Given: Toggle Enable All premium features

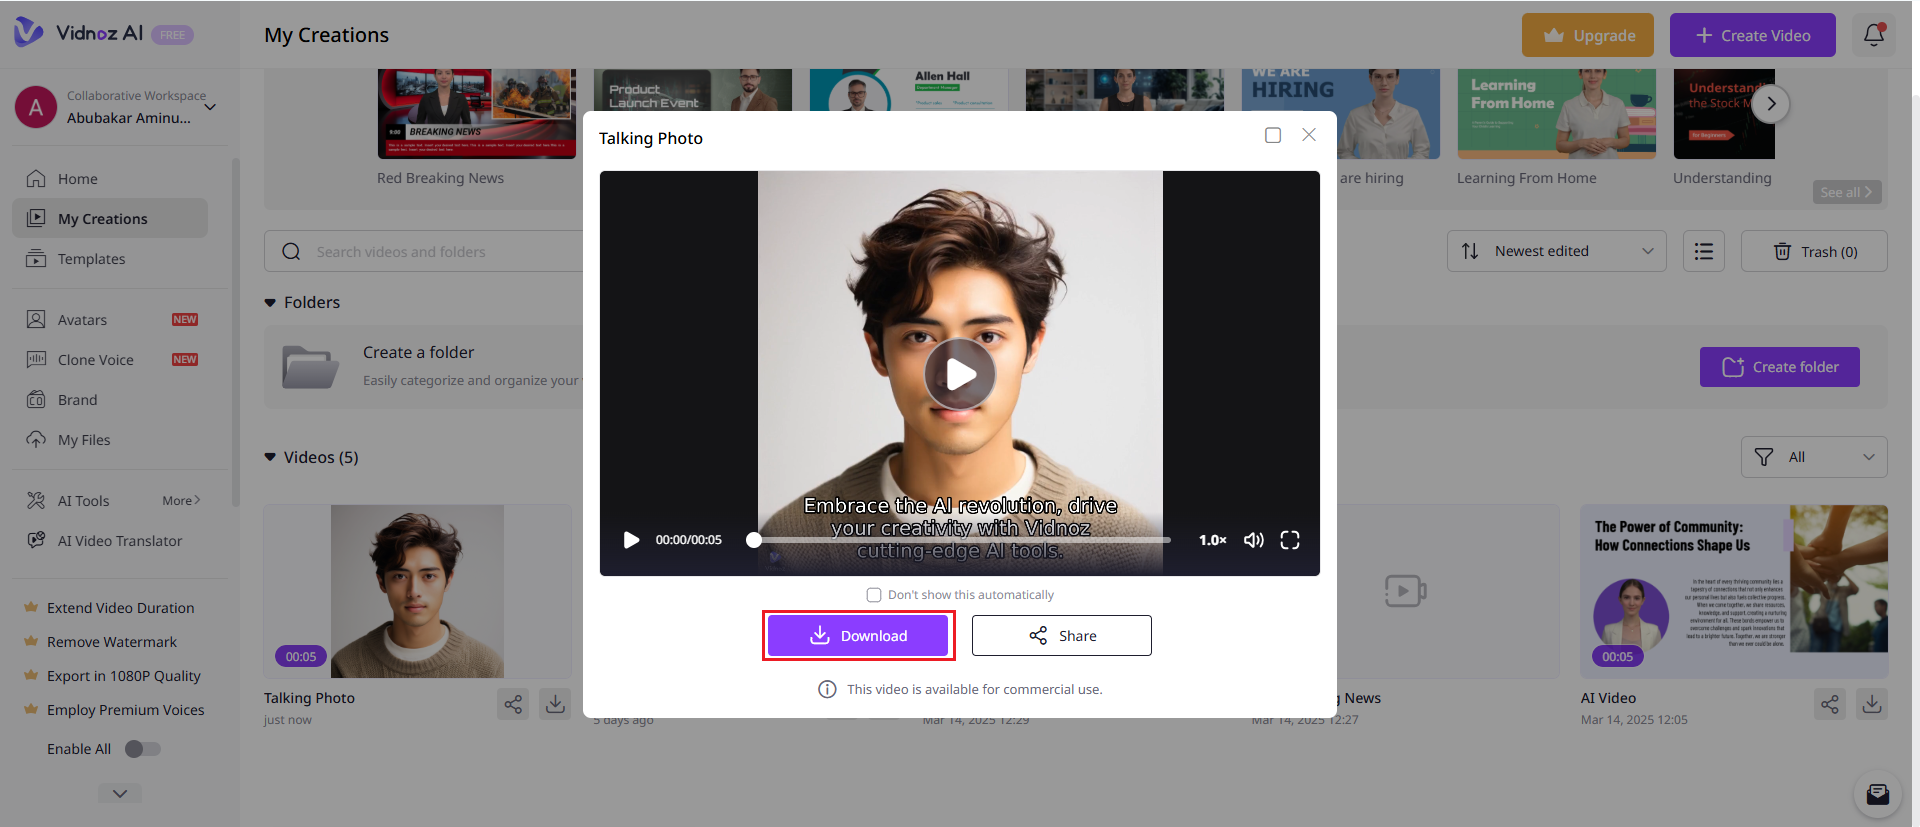Looking at the screenshot, I should point(142,749).
